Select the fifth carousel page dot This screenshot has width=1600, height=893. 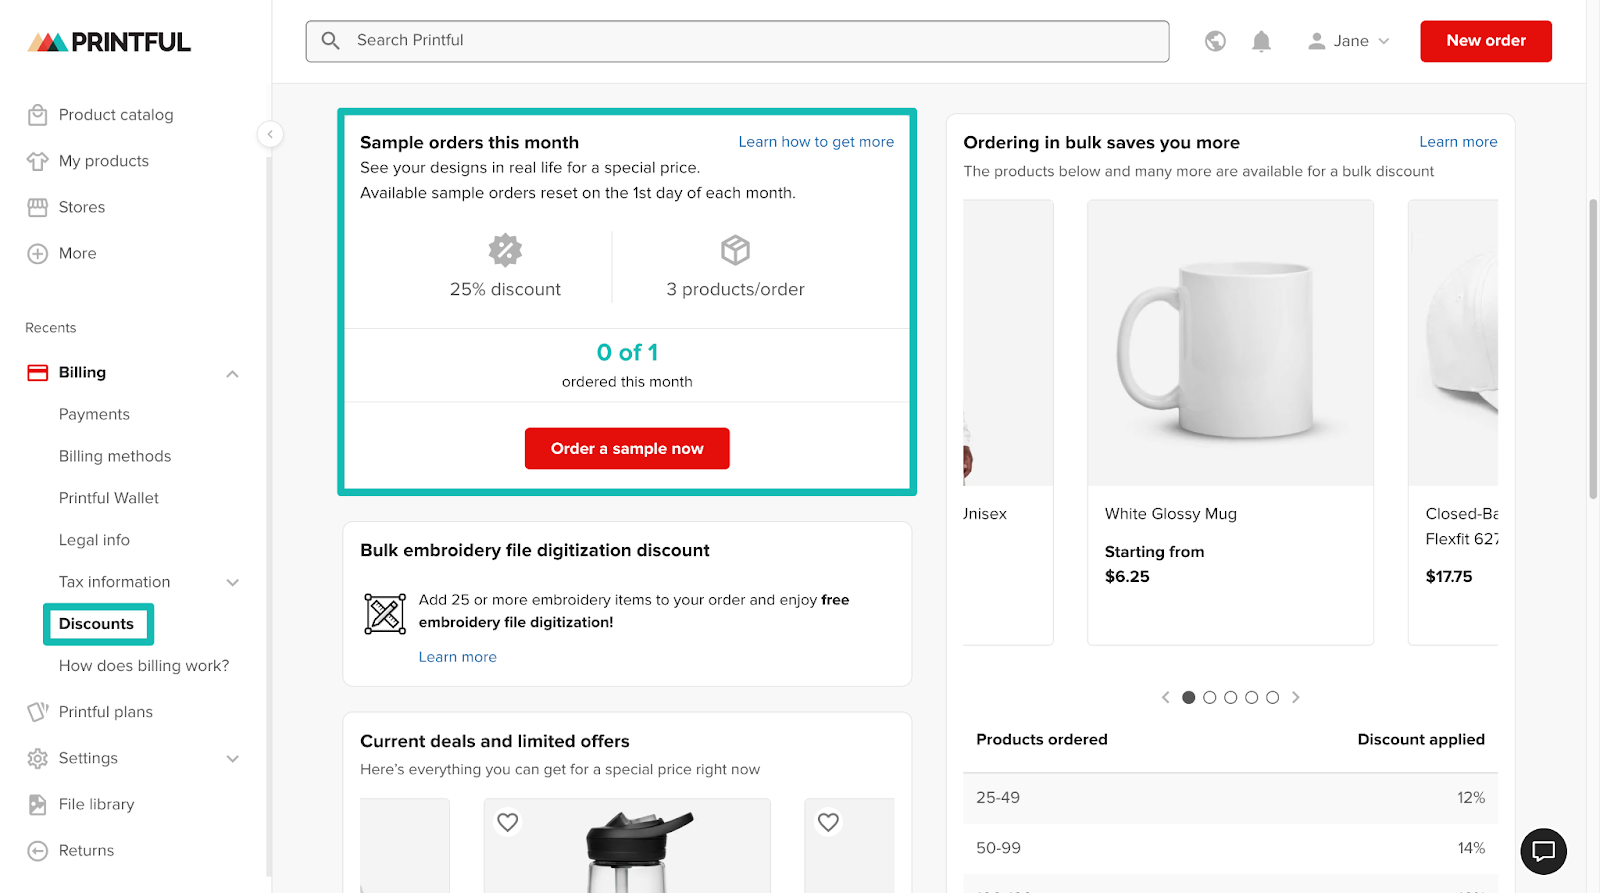1272,698
